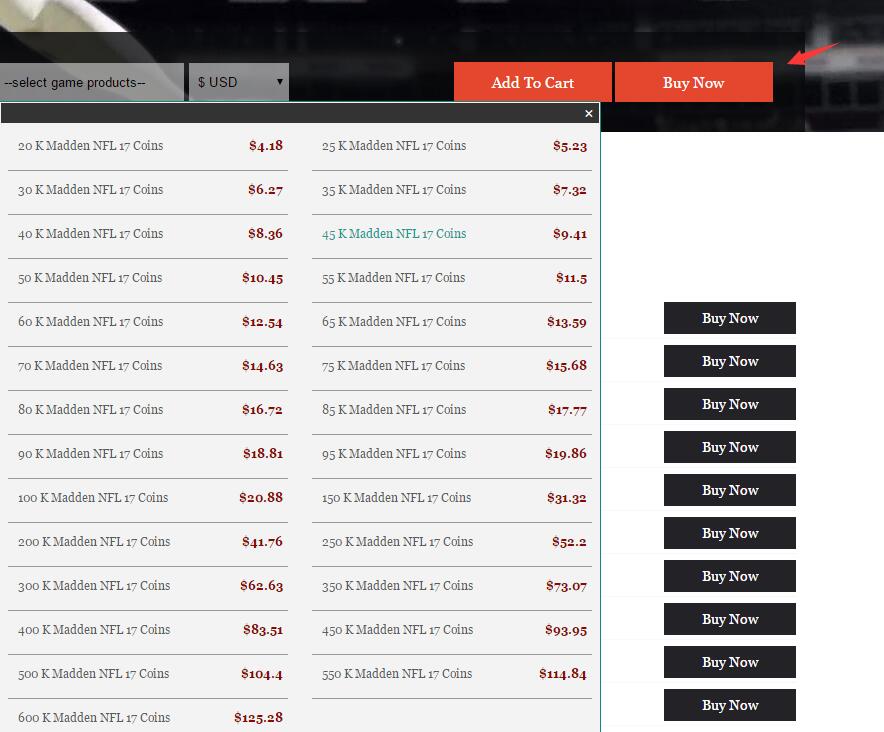Select 25 K Madden NFL 17 Coins
Viewport: 884px width, 732px height.
[x=394, y=145]
